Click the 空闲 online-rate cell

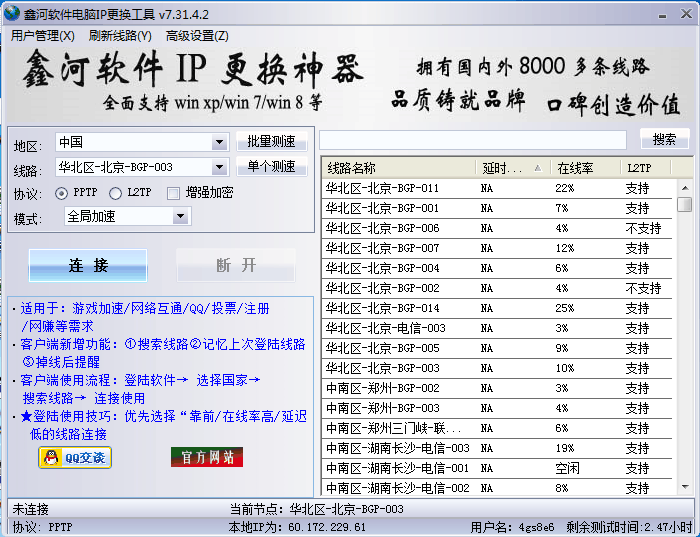point(567,468)
